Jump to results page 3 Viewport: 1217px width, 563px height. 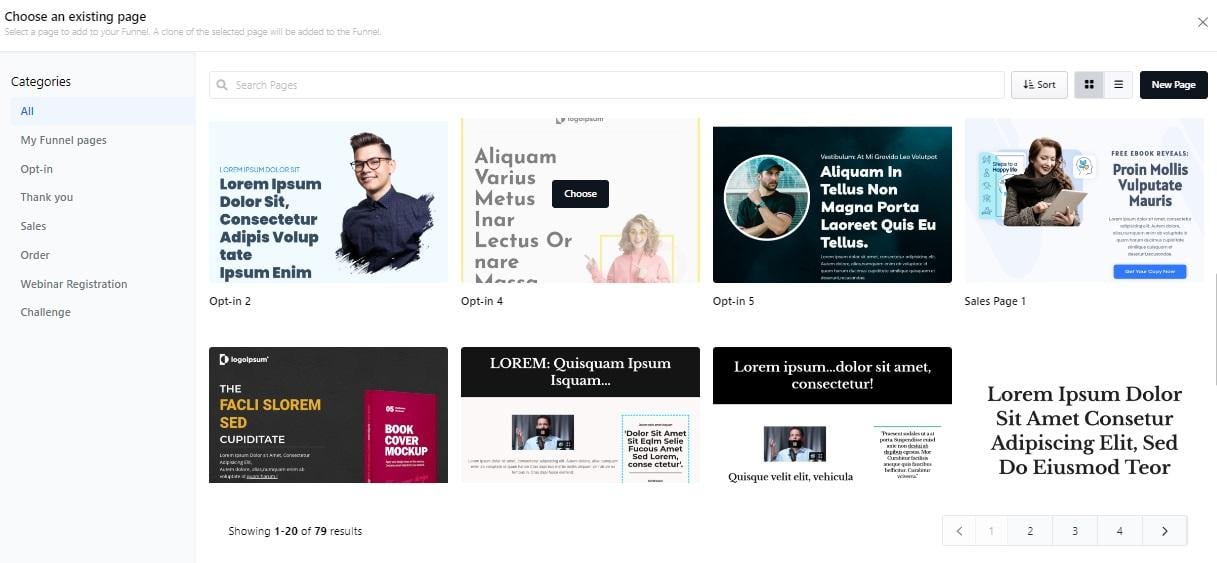[1075, 531]
